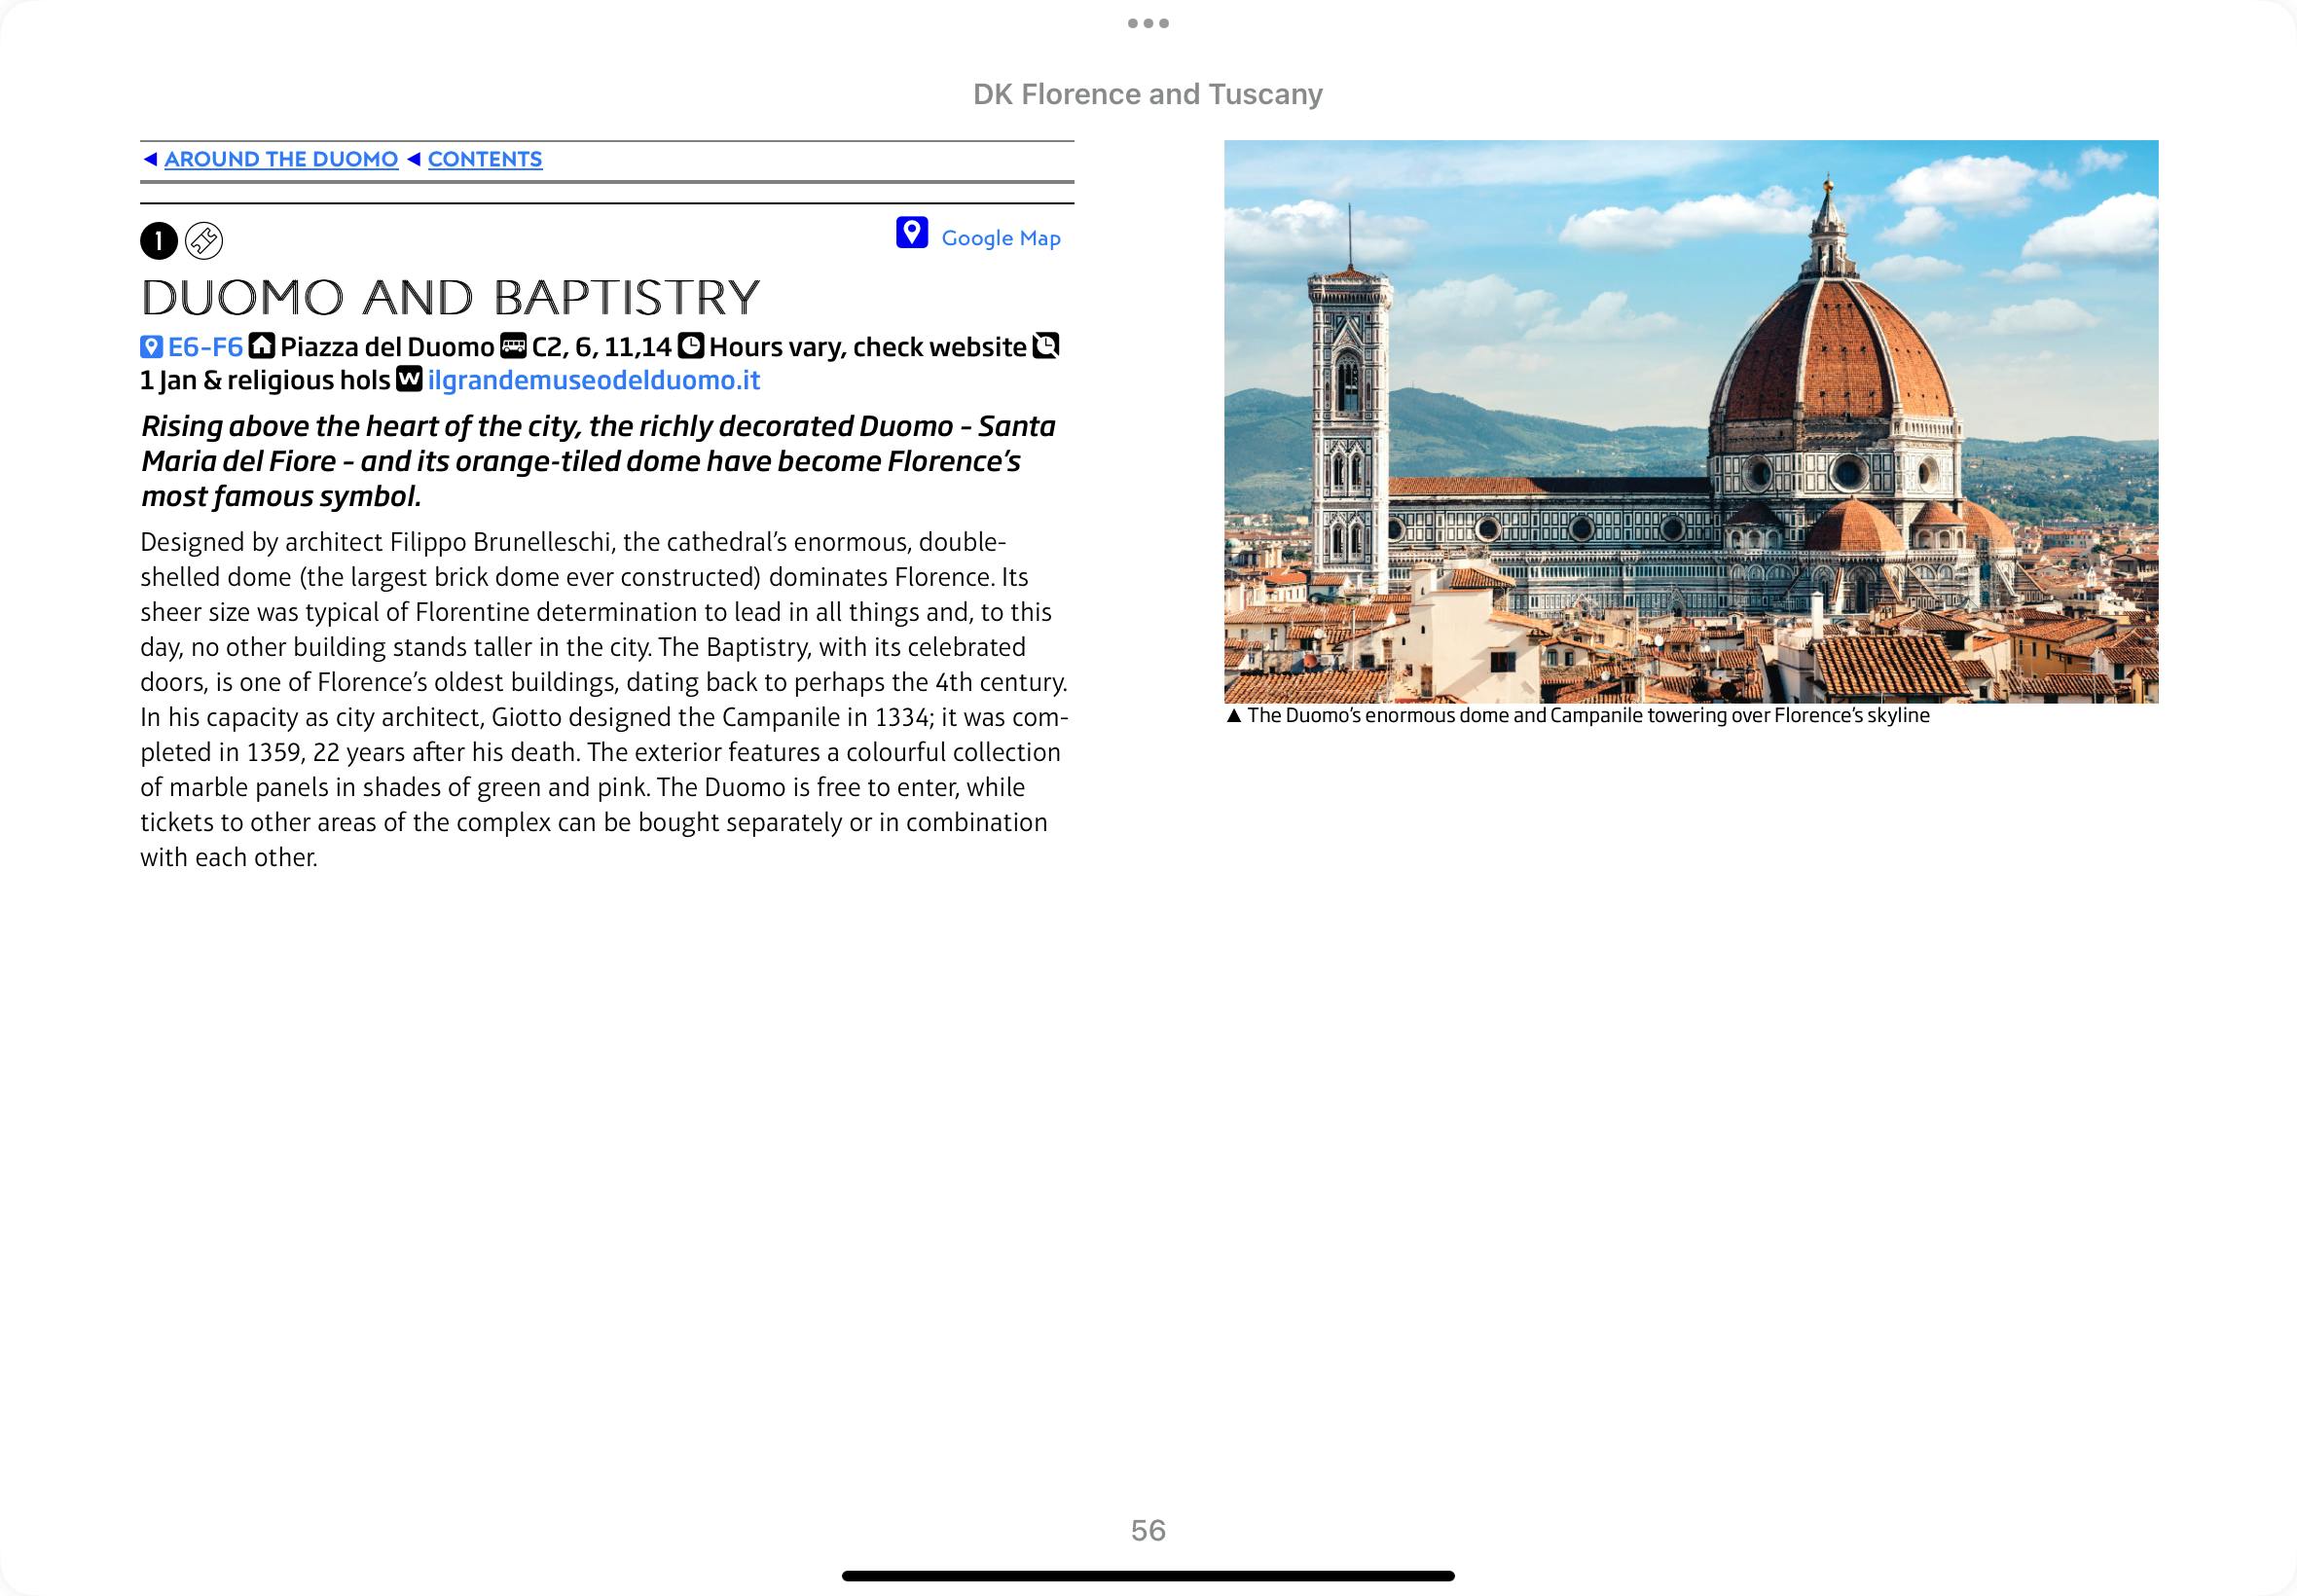Click the blue Google Map pin icon

(911, 233)
